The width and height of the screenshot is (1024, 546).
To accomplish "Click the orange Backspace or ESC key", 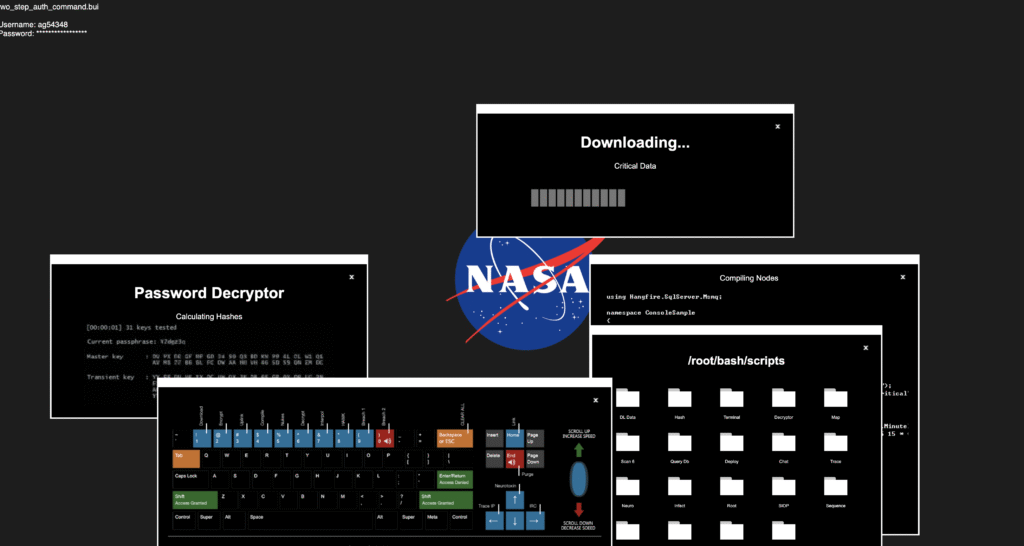I will [455, 438].
